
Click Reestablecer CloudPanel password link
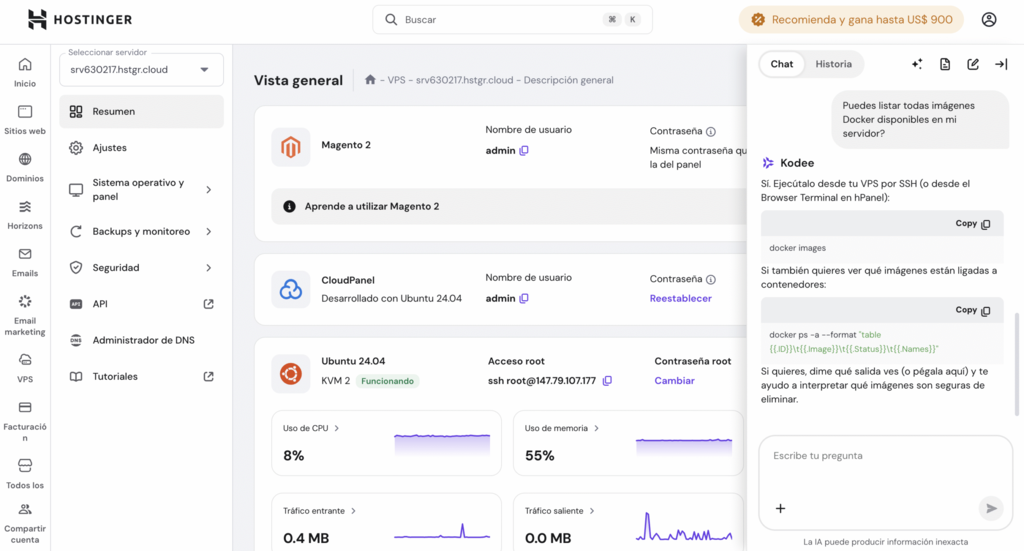[680, 298]
